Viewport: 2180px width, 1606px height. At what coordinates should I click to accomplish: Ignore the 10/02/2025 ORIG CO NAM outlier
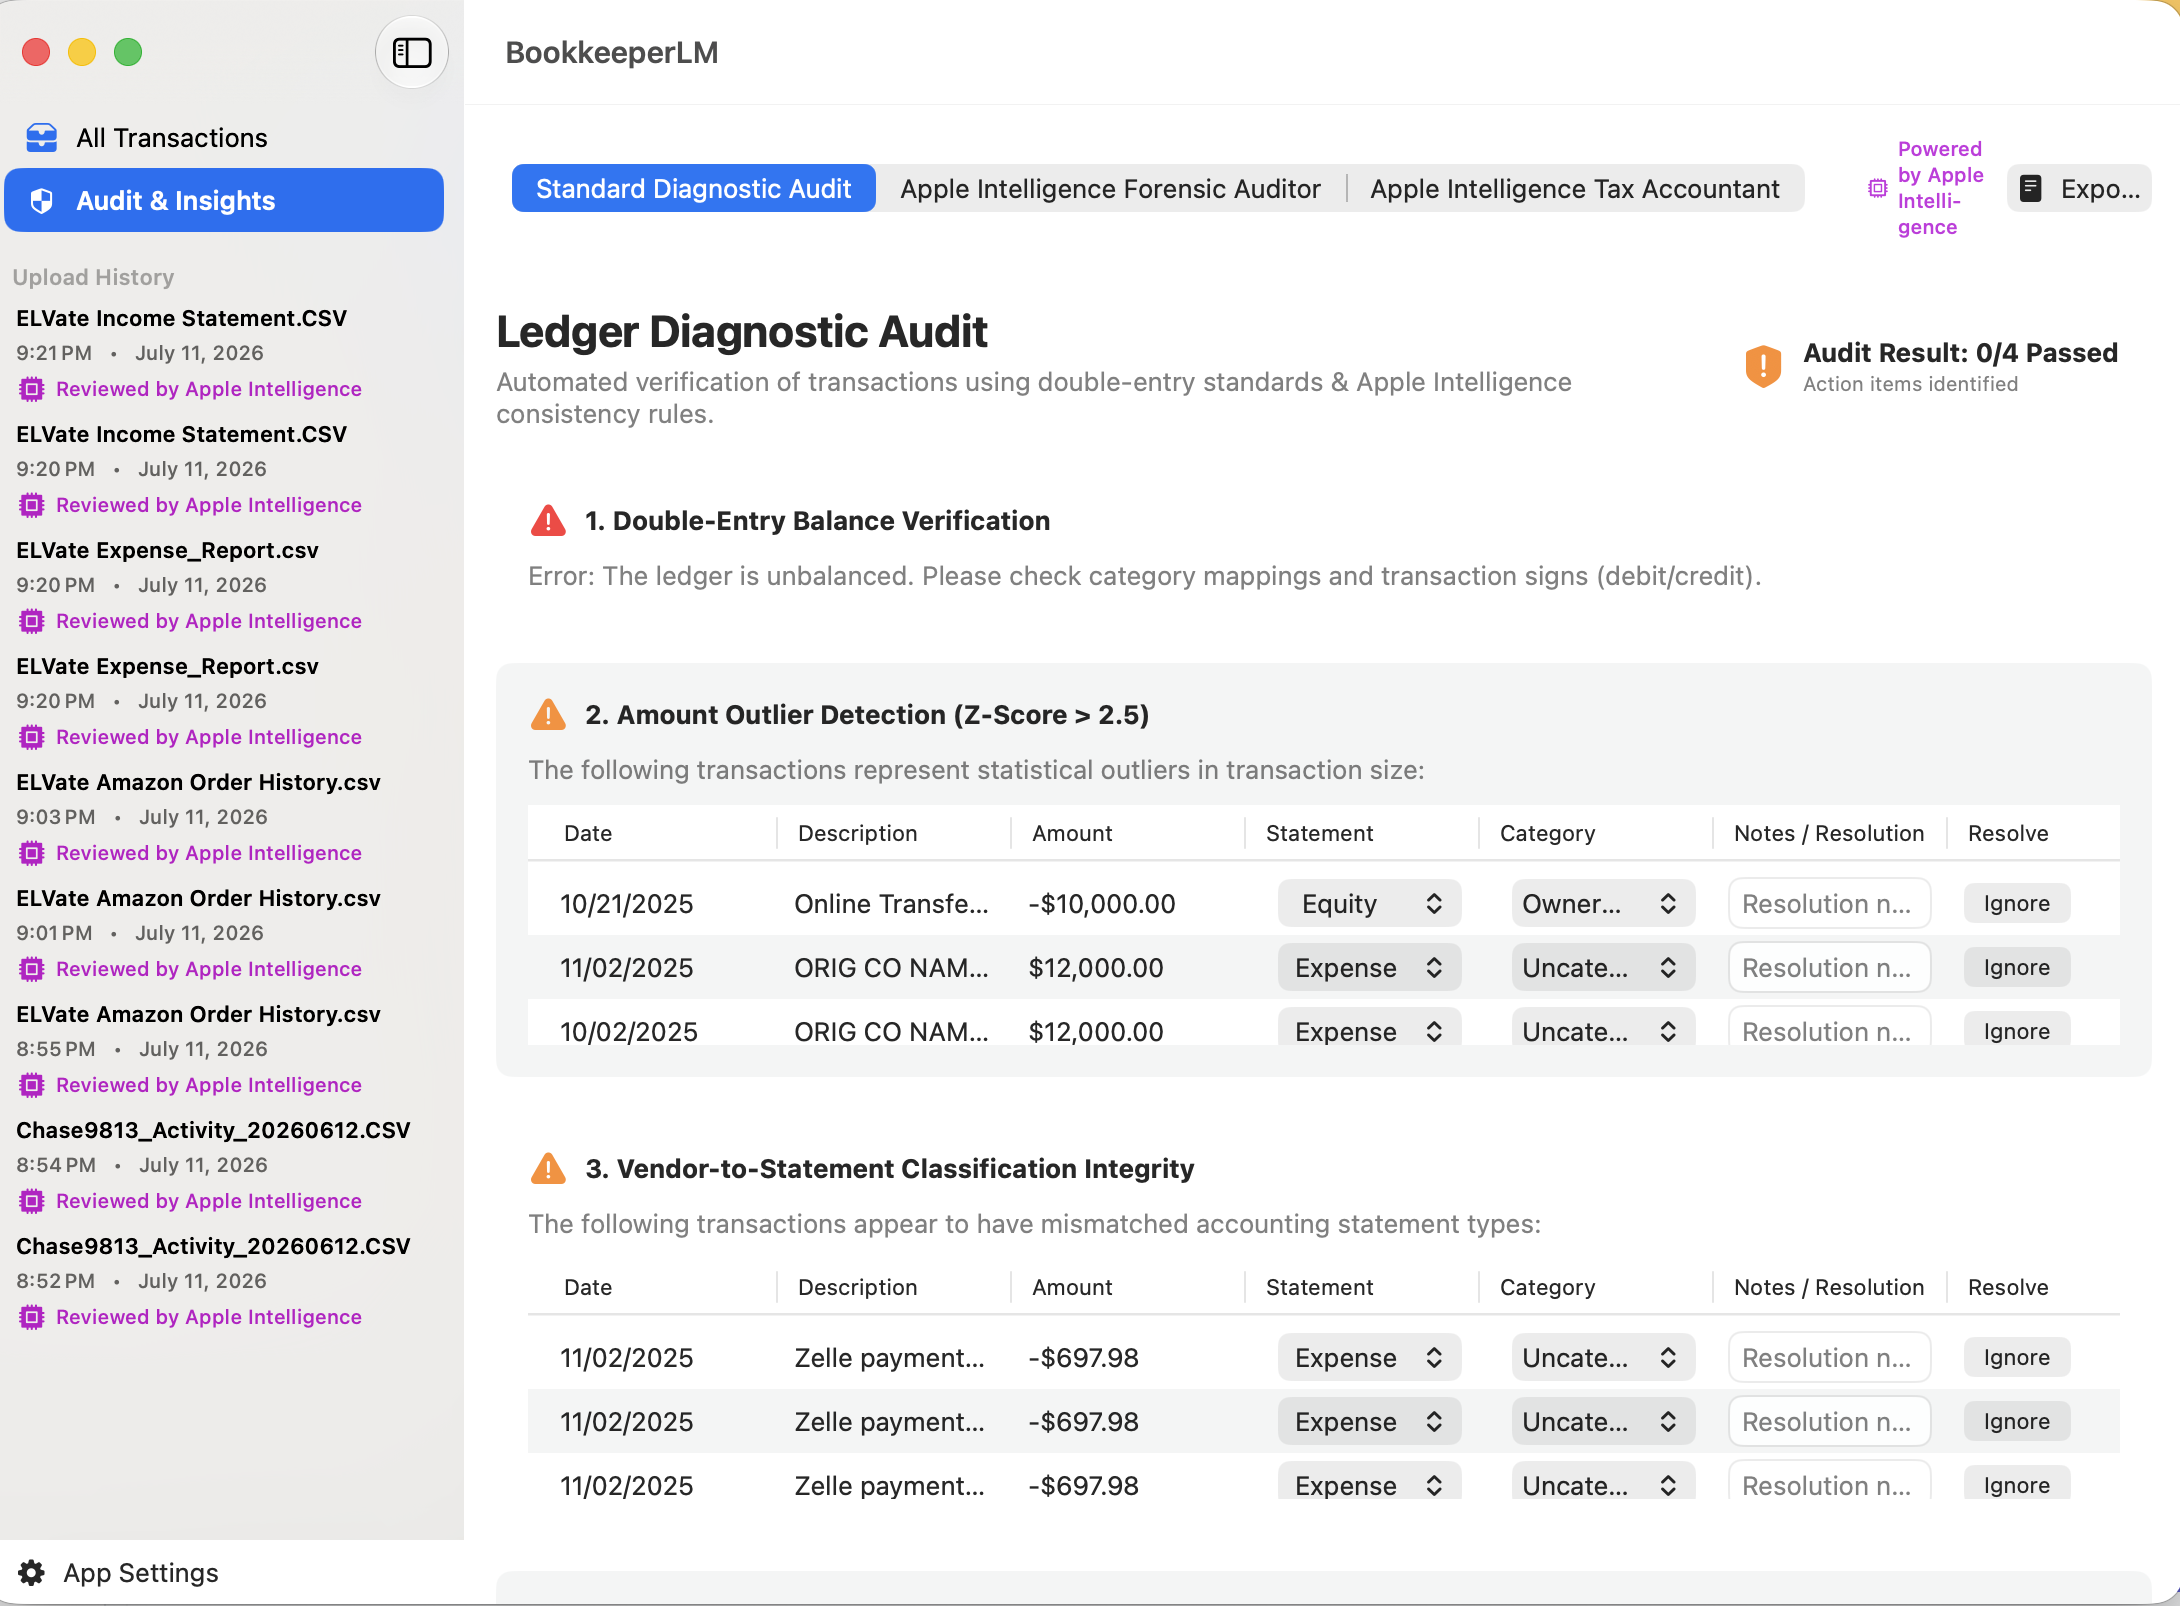(x=2016, y=1029)
